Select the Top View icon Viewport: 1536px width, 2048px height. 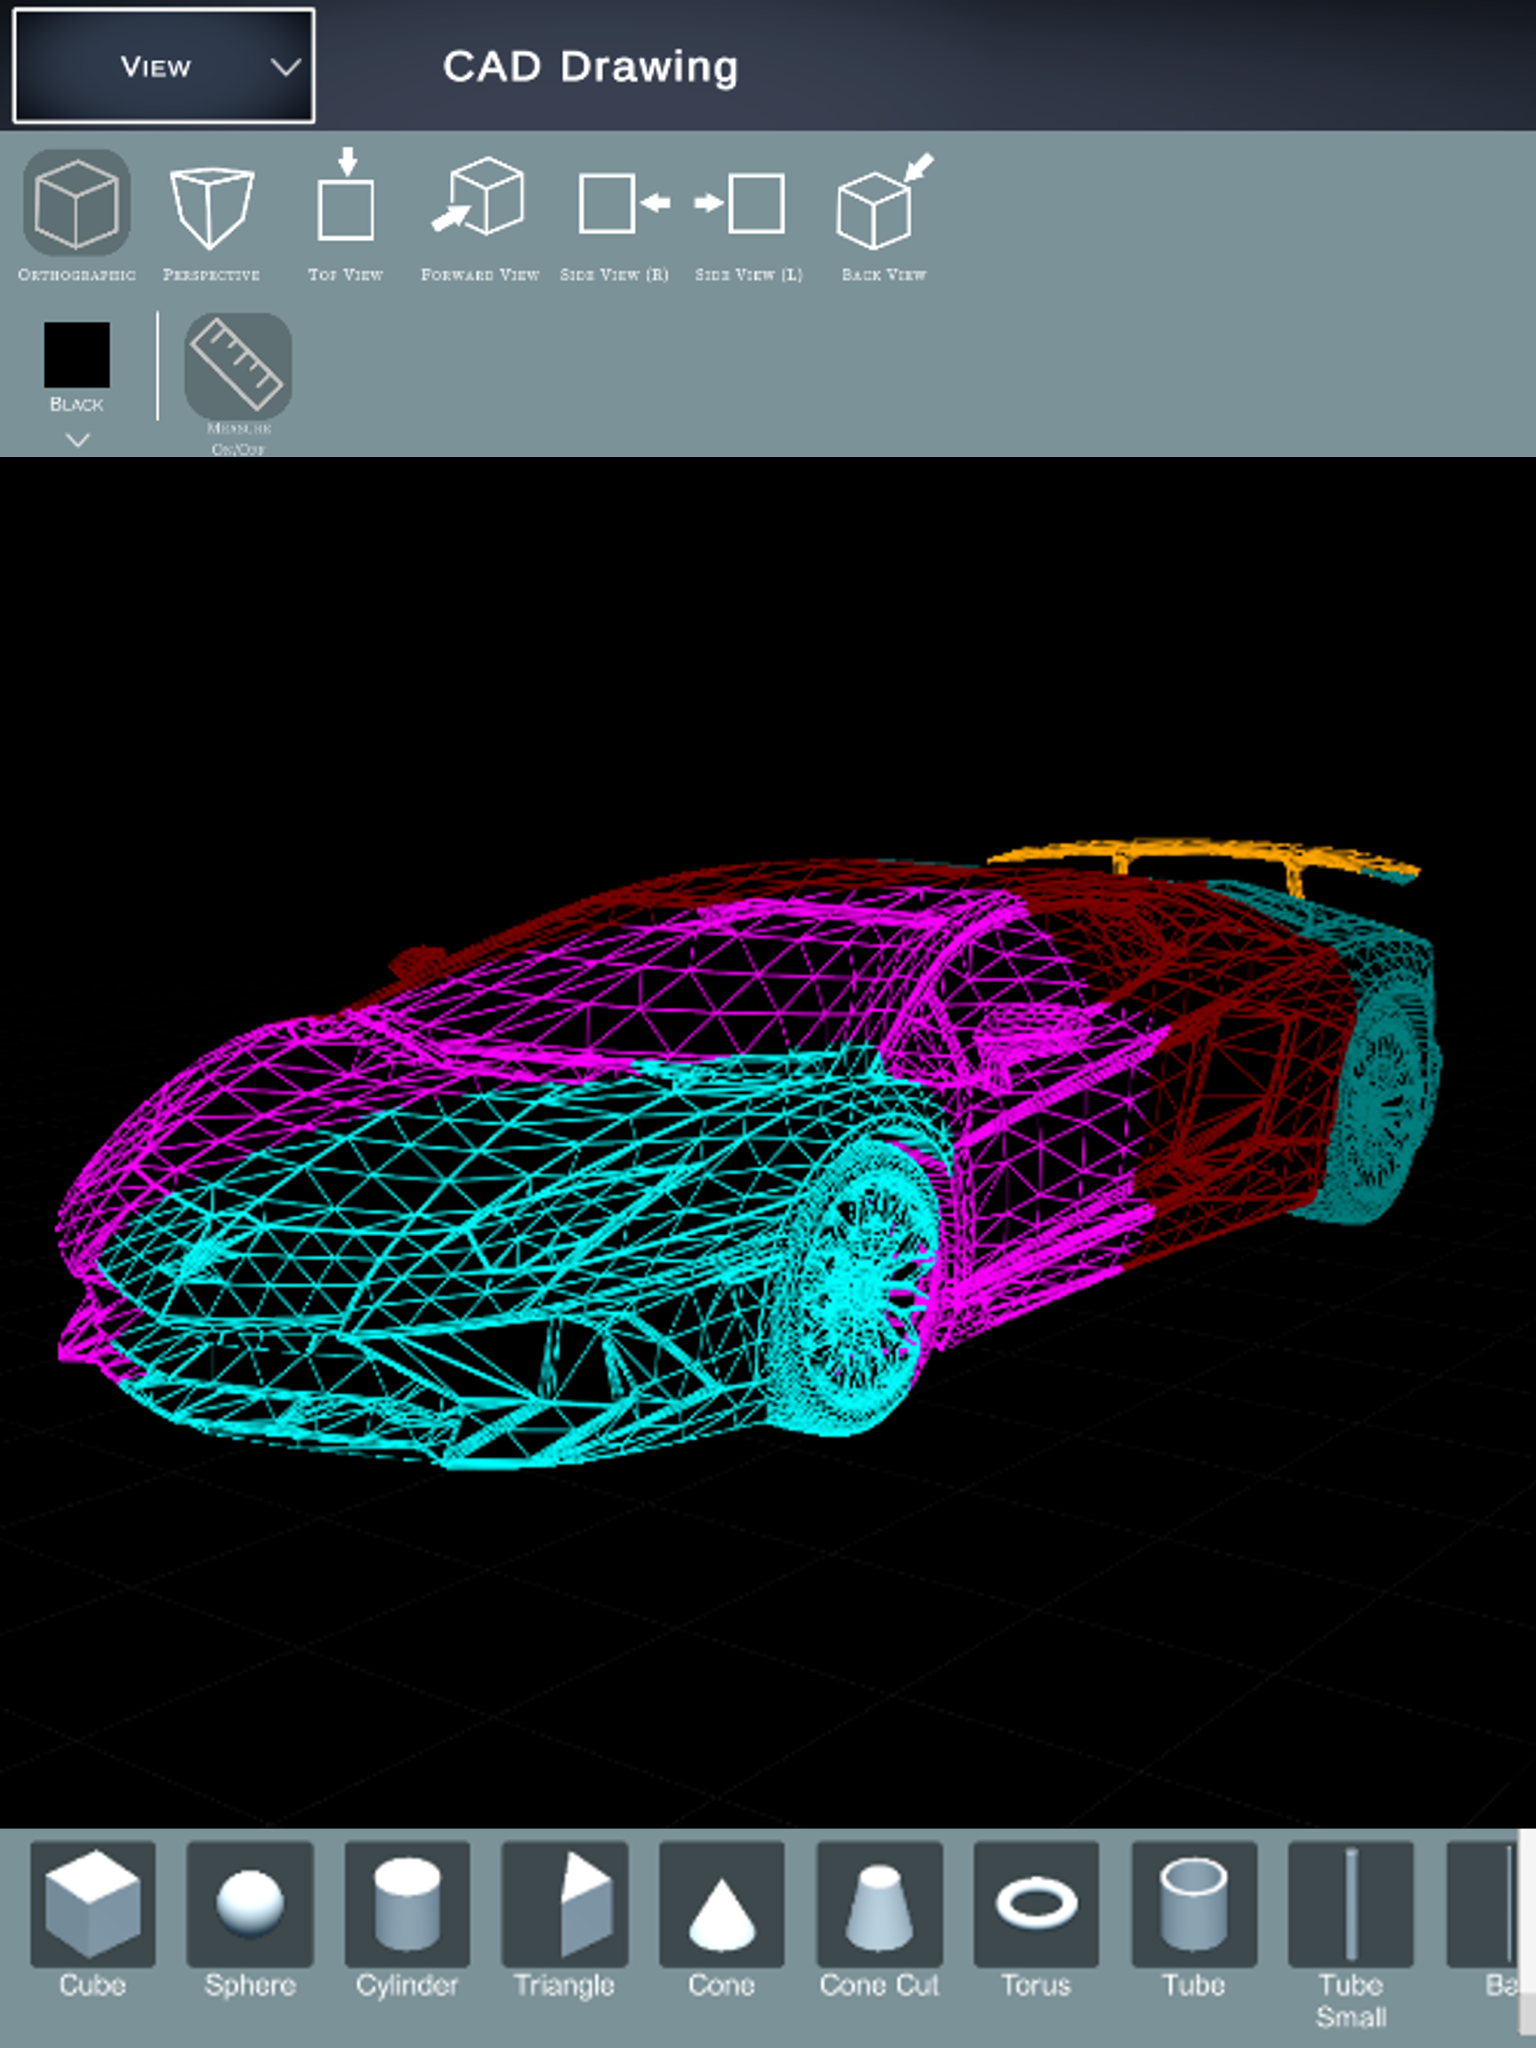coord(346,195)
